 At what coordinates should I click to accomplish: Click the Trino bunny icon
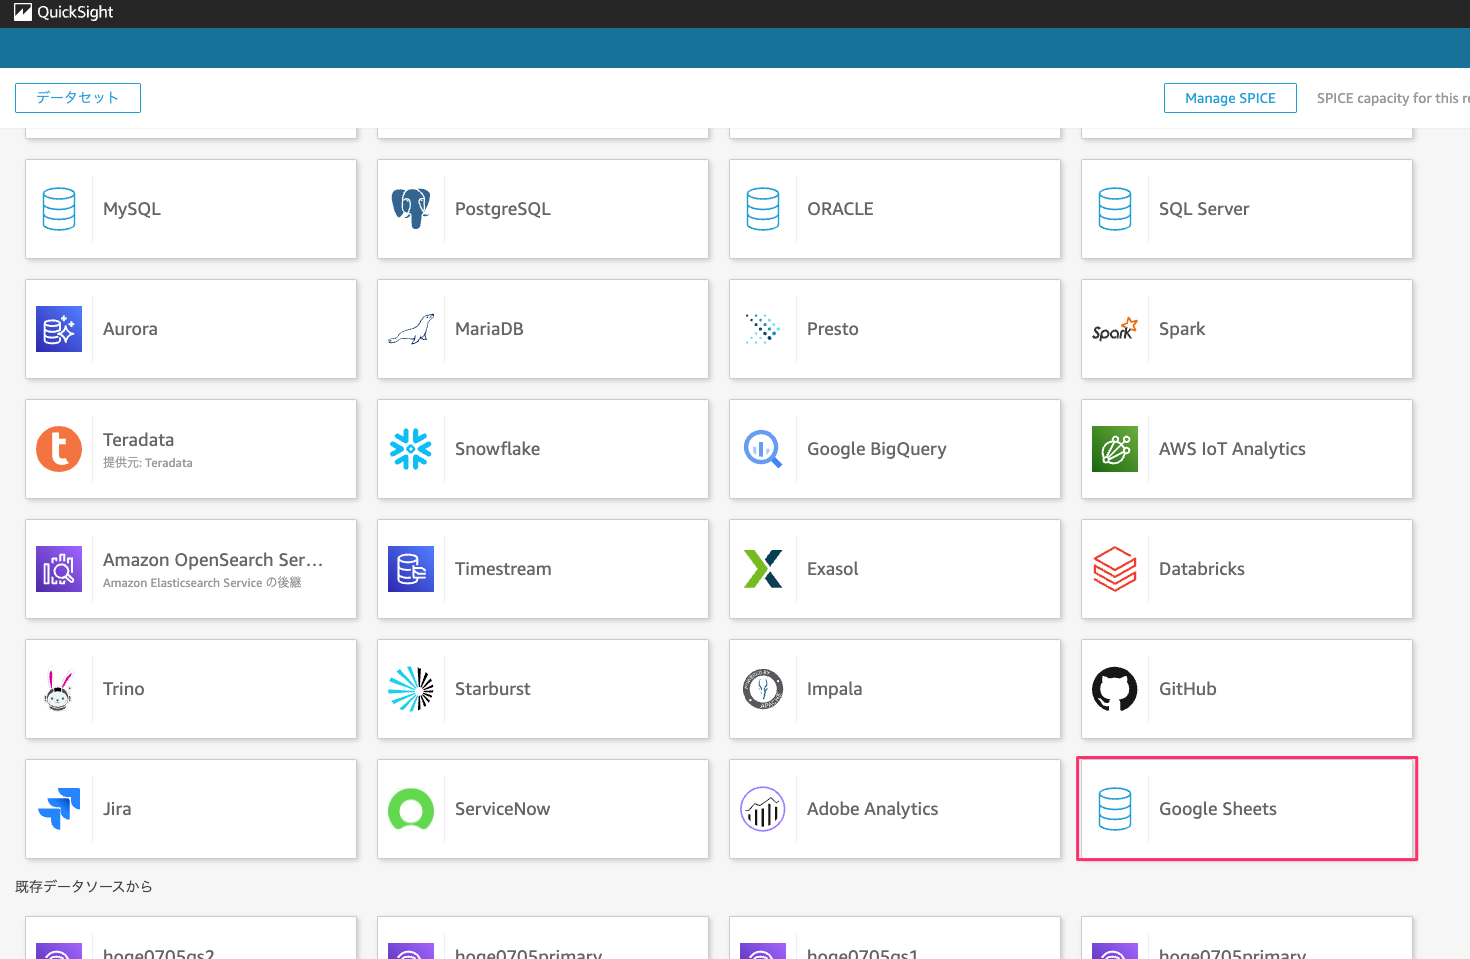(x=59, y=689)
